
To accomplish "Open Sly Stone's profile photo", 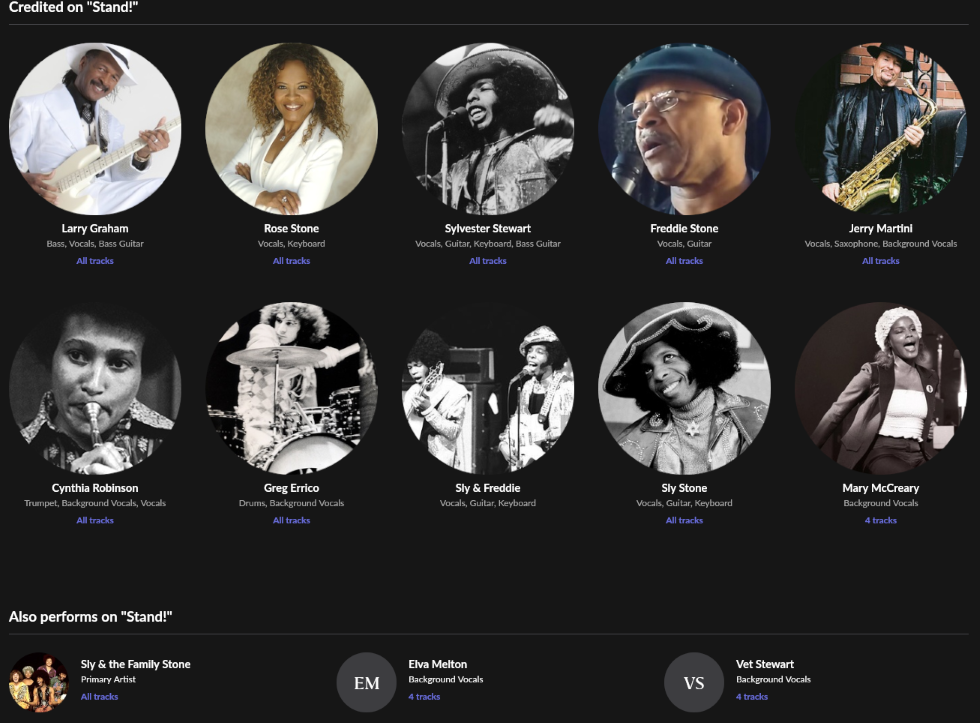I will coord(684,388).
